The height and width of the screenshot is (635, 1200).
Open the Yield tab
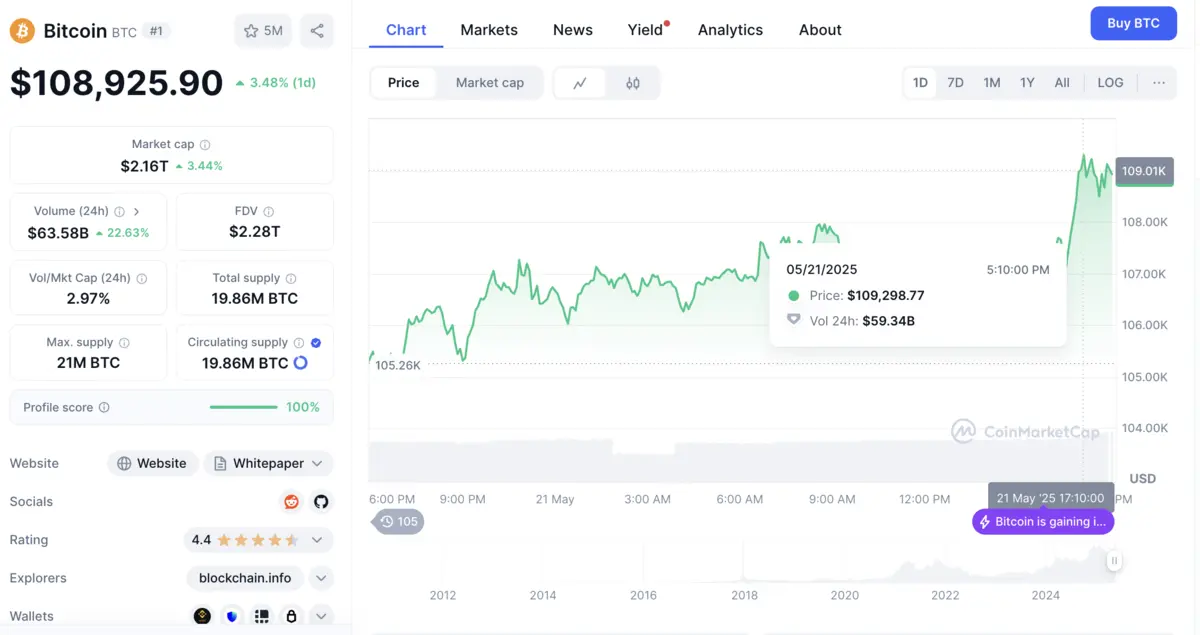pos(646,30)
